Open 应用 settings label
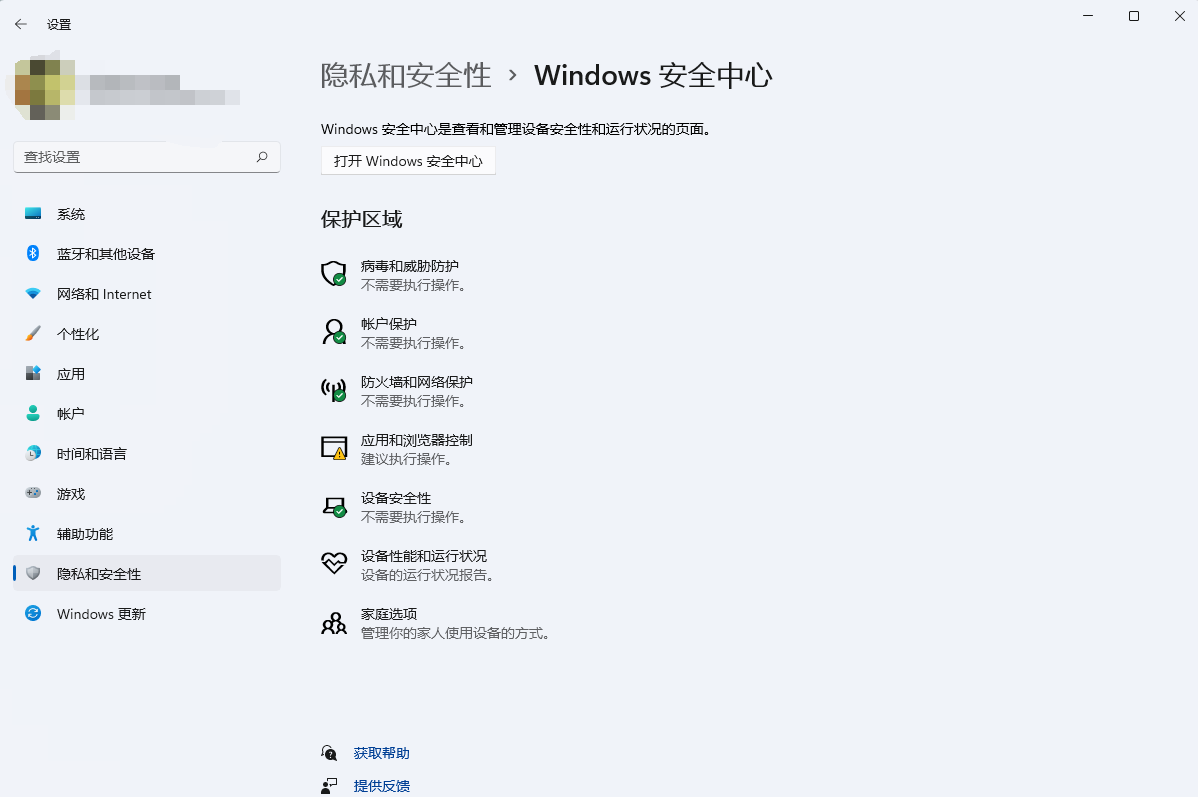This screenshot has width=1198, height=797. pos(71,374)
